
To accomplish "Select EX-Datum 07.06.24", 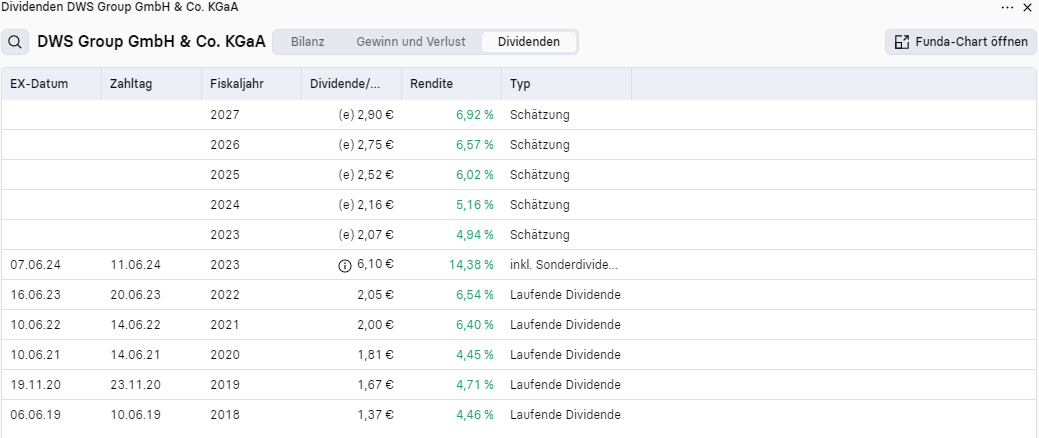I will pos(35,264).
